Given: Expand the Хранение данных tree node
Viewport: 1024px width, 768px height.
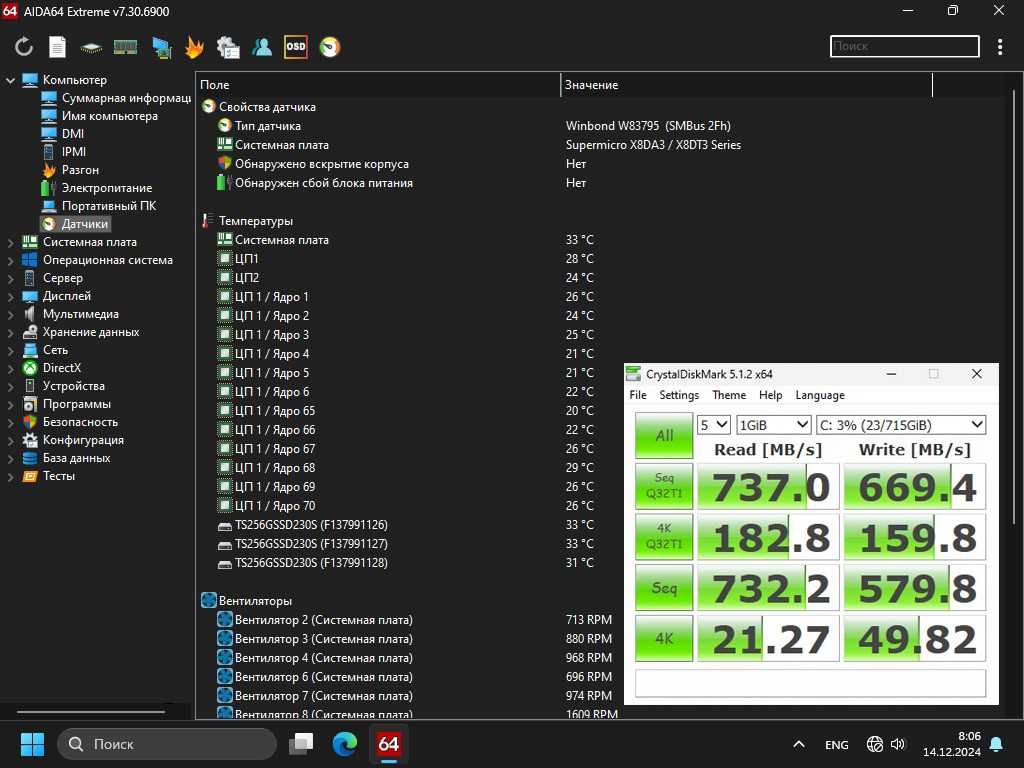Looking at the screenshot, I should [10, 332].
